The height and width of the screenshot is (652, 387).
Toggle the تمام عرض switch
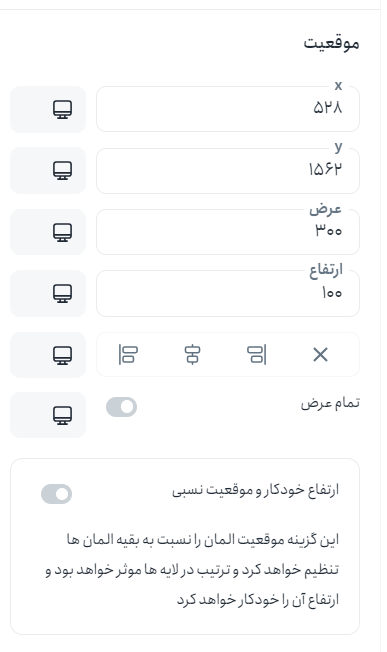[121, 407]
